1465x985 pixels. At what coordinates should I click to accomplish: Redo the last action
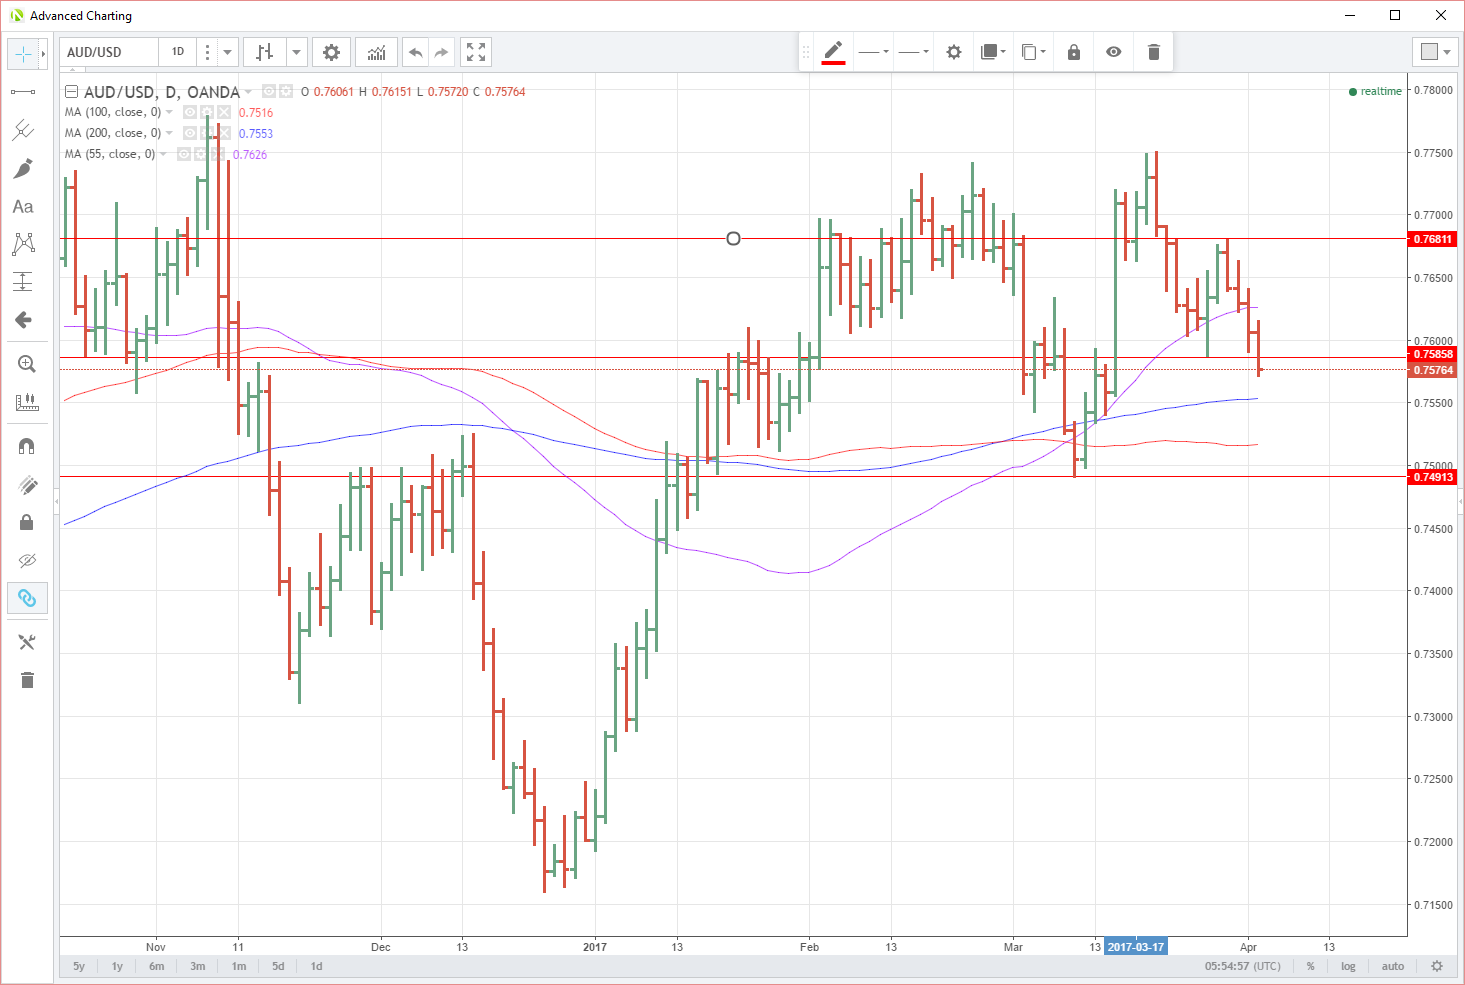[441, 52]
